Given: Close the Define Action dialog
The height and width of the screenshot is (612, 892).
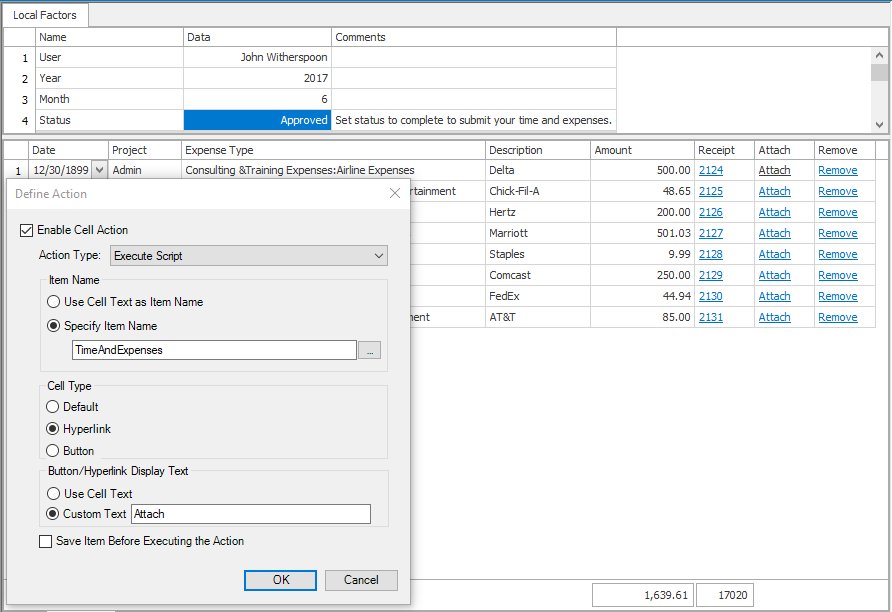Looking at the screenshot, I should 395,193.
